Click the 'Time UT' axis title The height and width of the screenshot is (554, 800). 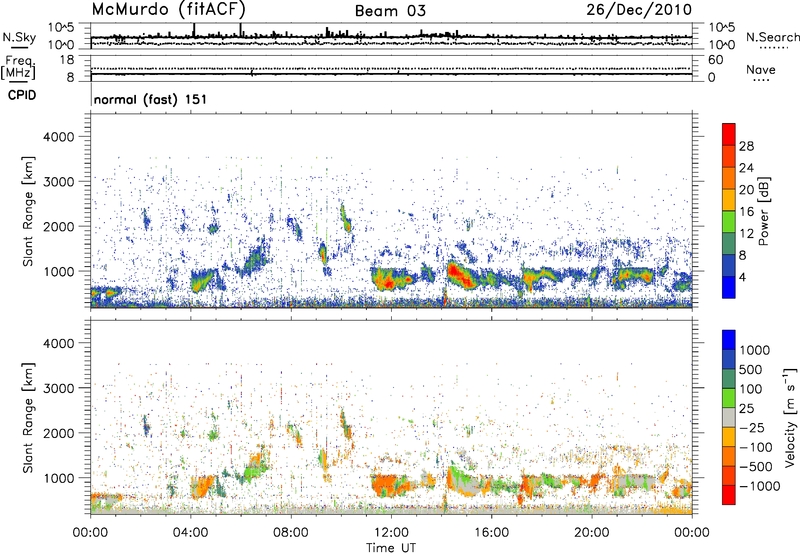click(391, 547)
